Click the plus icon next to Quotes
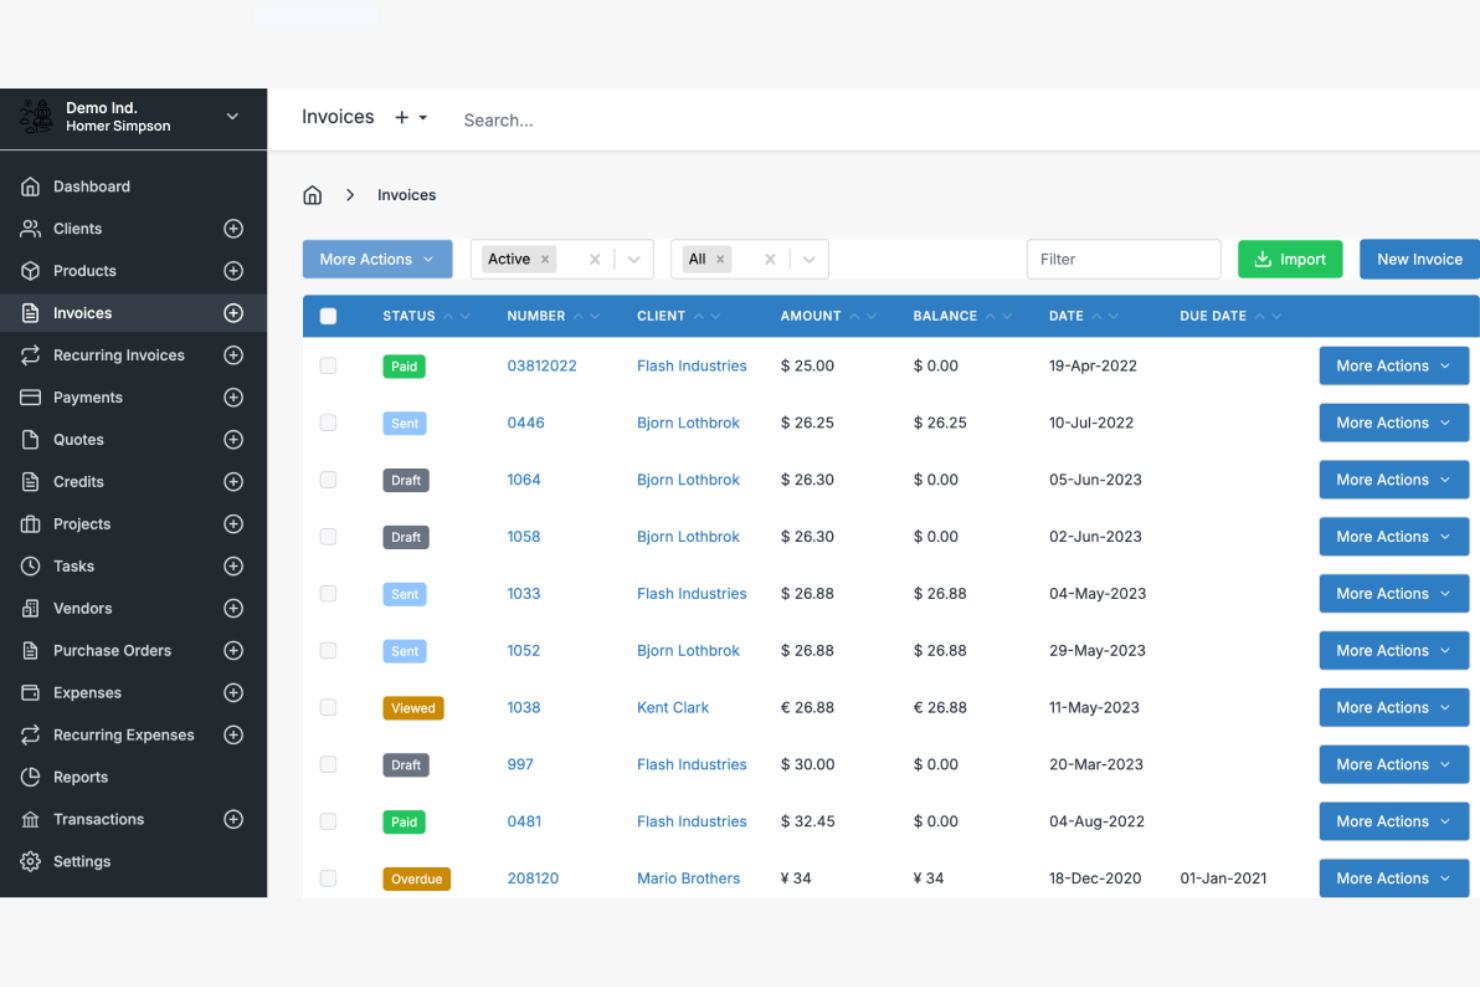Image resolution: width=1480 pixels, height=987 pixels. 233,439
